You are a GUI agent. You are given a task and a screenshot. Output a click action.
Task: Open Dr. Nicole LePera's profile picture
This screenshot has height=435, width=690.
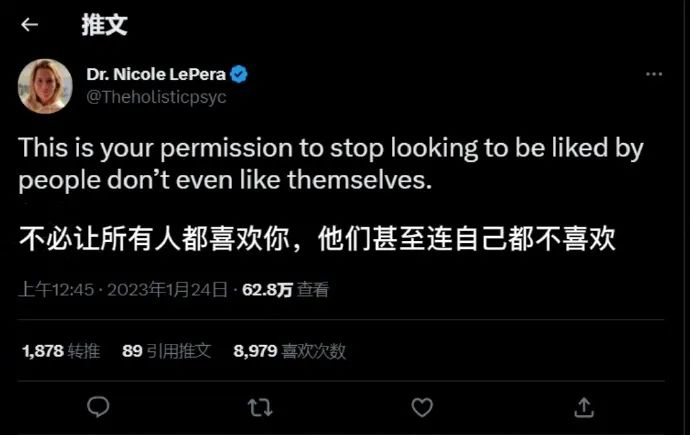pyautogui.click(x=45, y=86)
